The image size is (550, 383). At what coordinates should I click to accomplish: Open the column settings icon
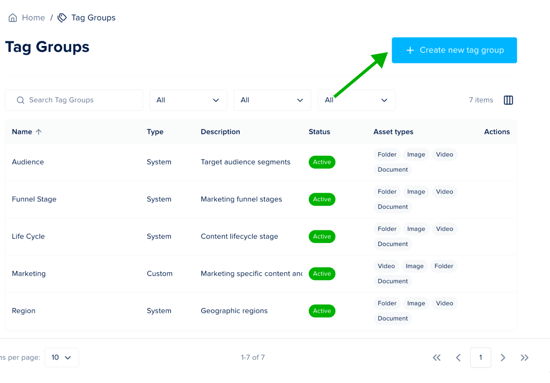pyautogui.click(x=508, y=100)
